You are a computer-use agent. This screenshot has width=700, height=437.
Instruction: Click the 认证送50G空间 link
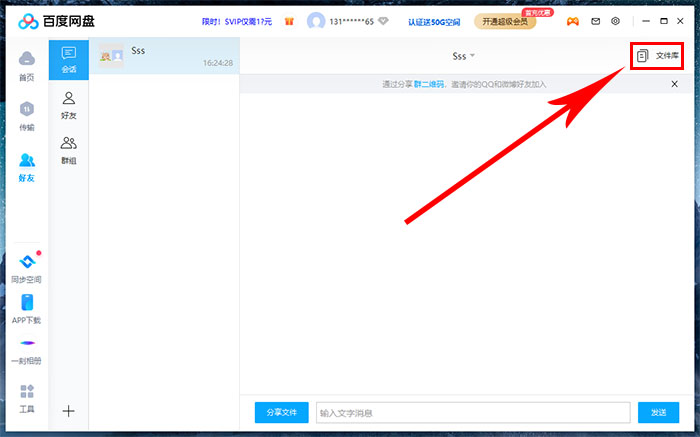434,22
